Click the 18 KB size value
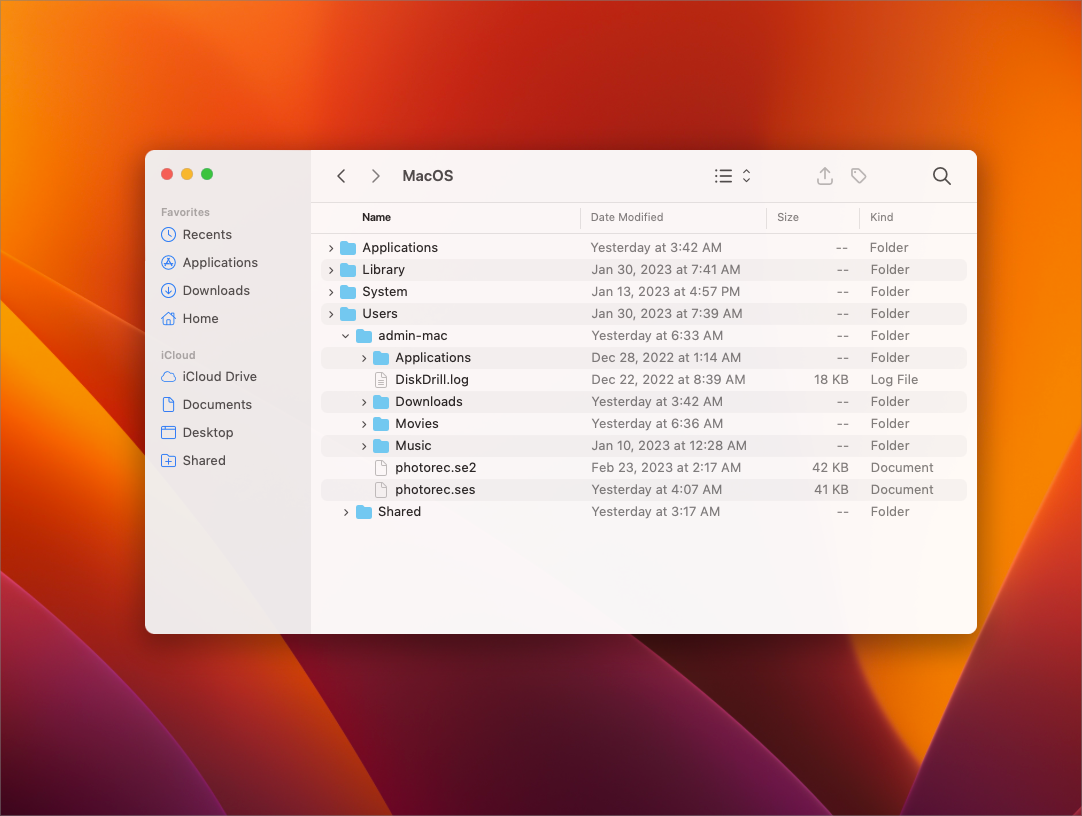The image size is (1082, 816). click(831, 379)
